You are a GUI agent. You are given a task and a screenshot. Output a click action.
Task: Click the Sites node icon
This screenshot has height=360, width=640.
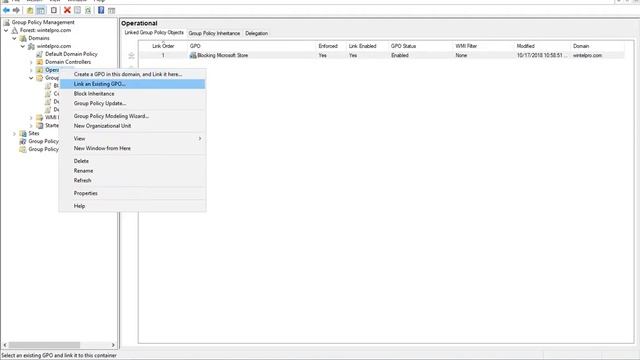[x=23, y=133]
